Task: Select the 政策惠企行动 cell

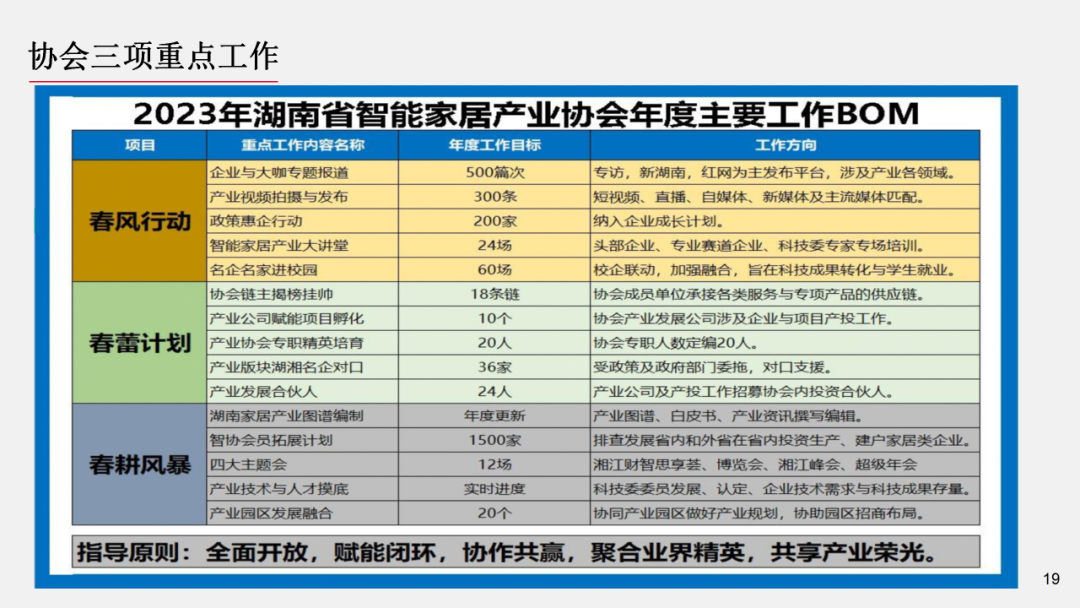Action: [x=302, y=221]
